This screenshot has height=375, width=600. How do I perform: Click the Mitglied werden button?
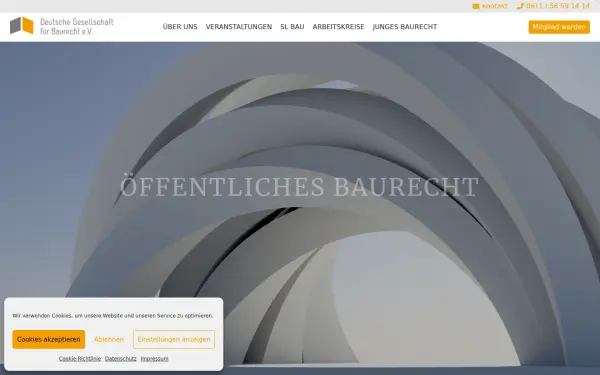[x=559, y=27]
